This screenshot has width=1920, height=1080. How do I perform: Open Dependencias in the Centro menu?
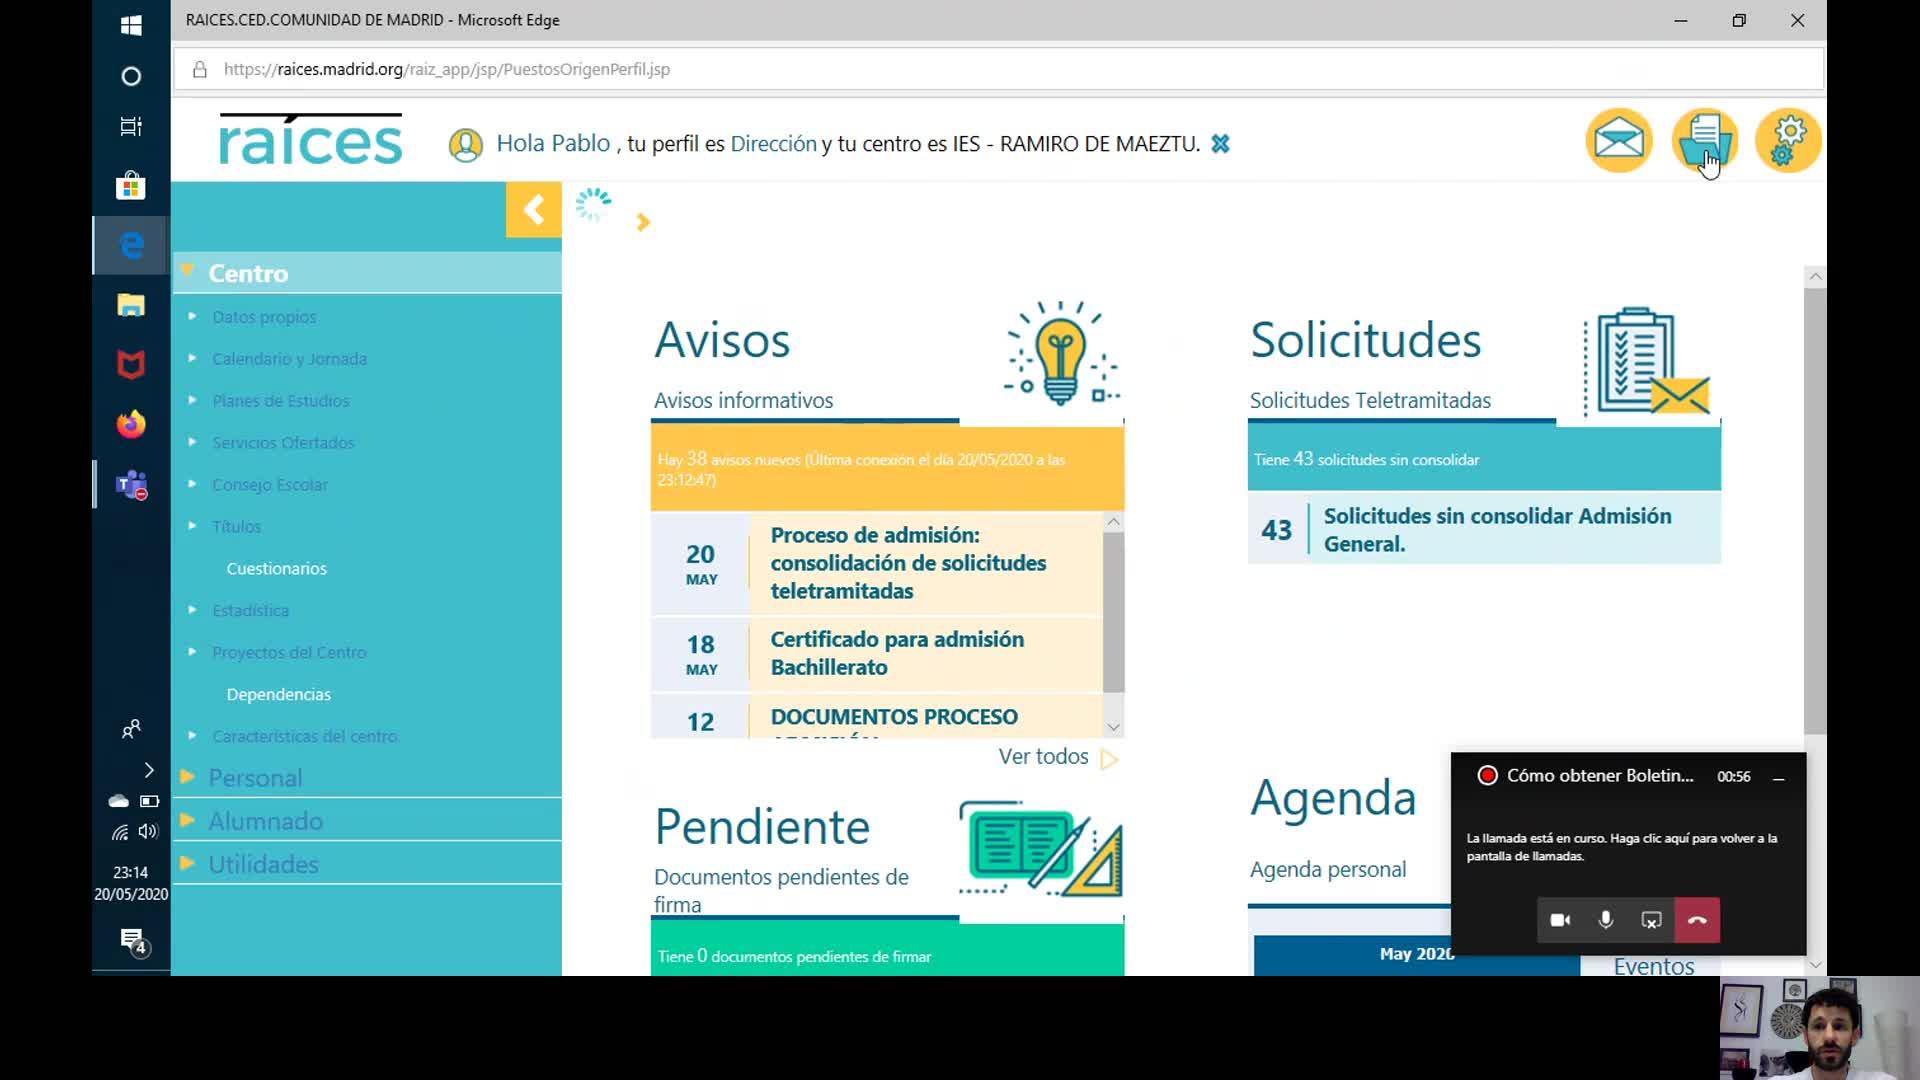(278, 694)
